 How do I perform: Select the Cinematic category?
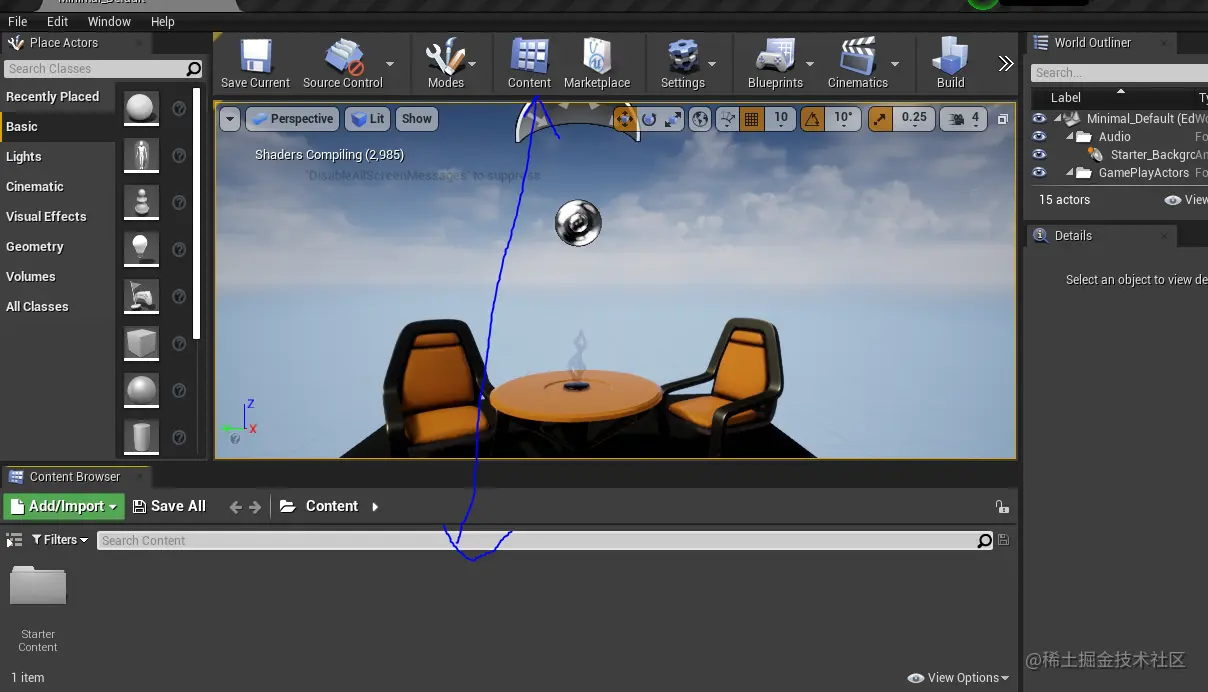point(58,187)
